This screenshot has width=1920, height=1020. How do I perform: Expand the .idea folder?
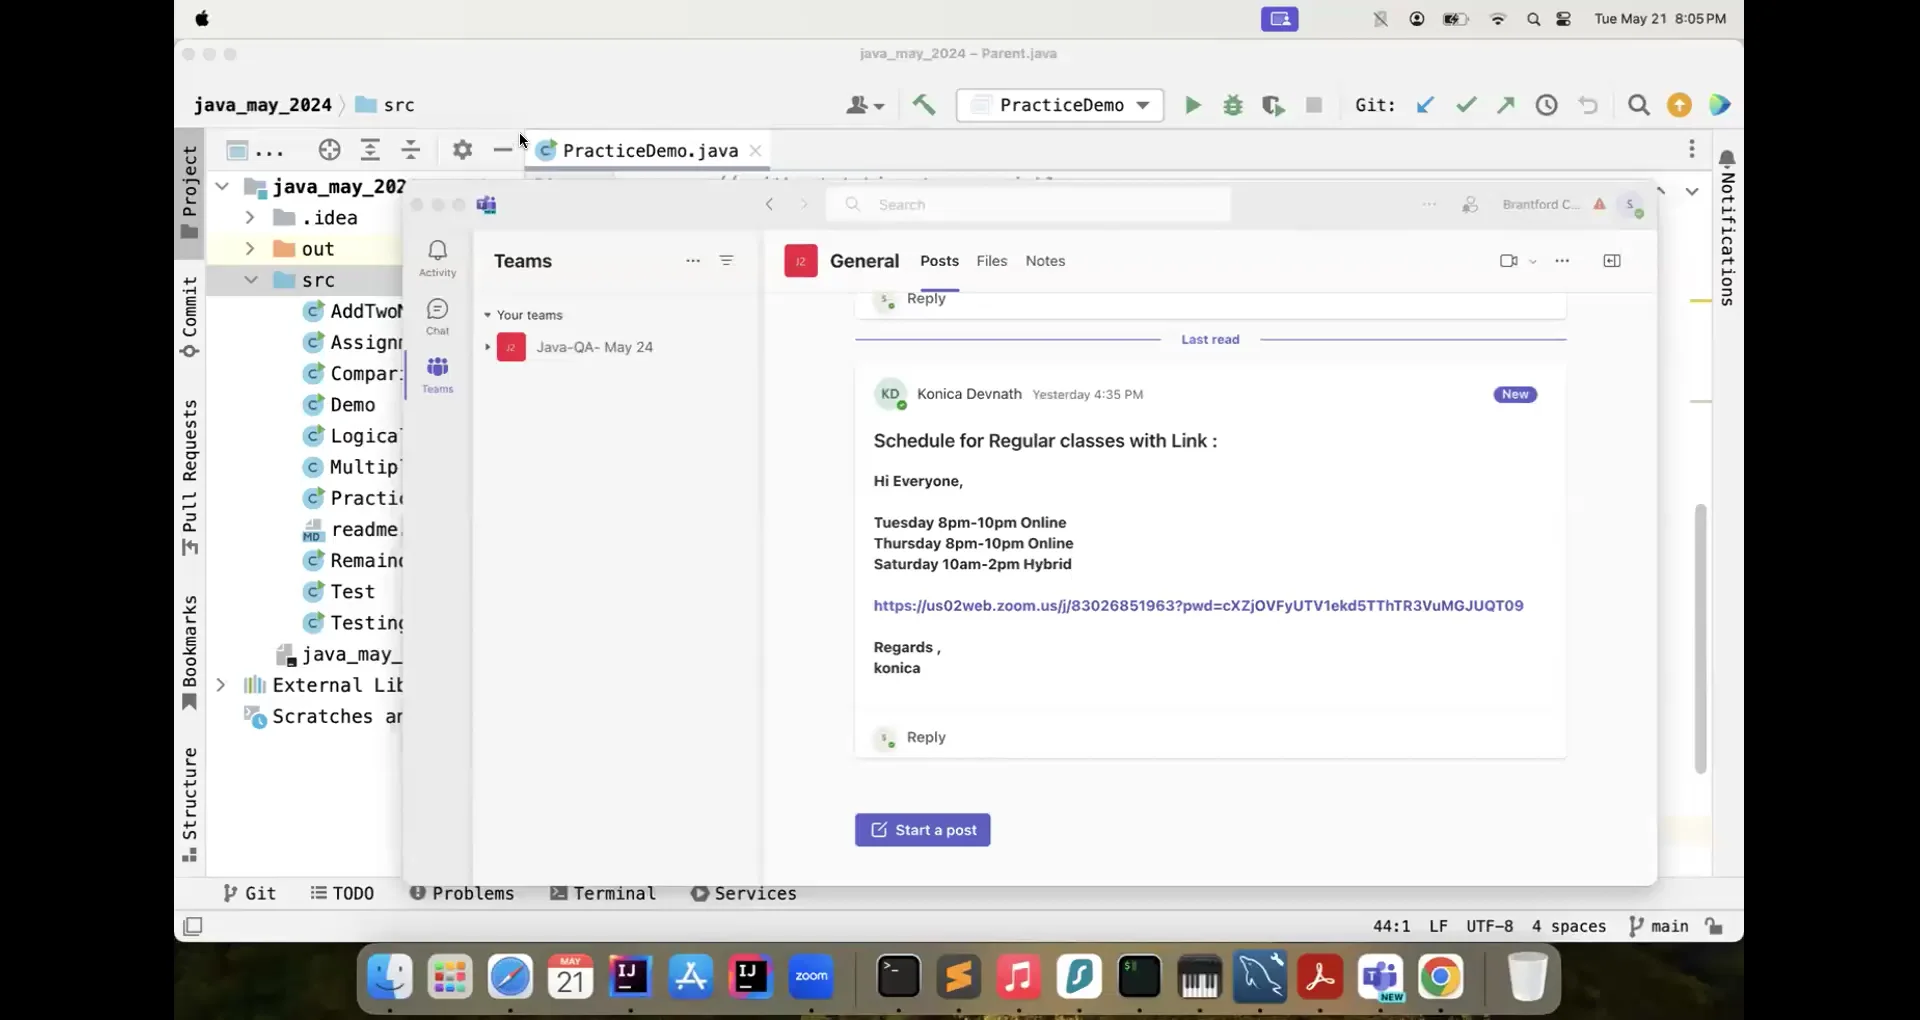(250, 217)
